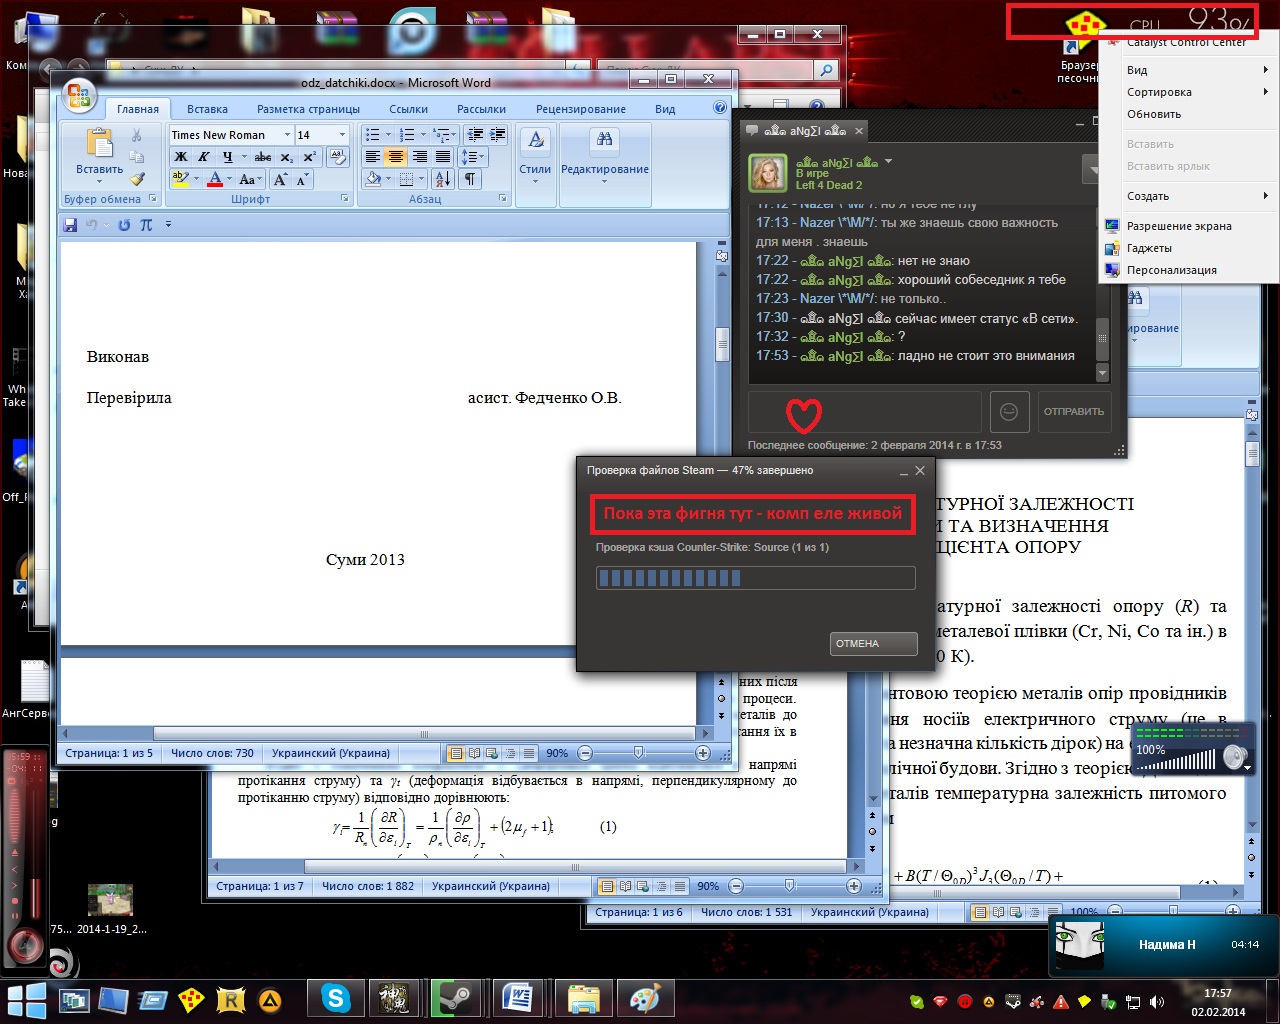The image size is (1280, 1024).
Task: Click ОТПРАВИТЬ to send chat message
Action: pyautogui.click(x=1074, y=411)
